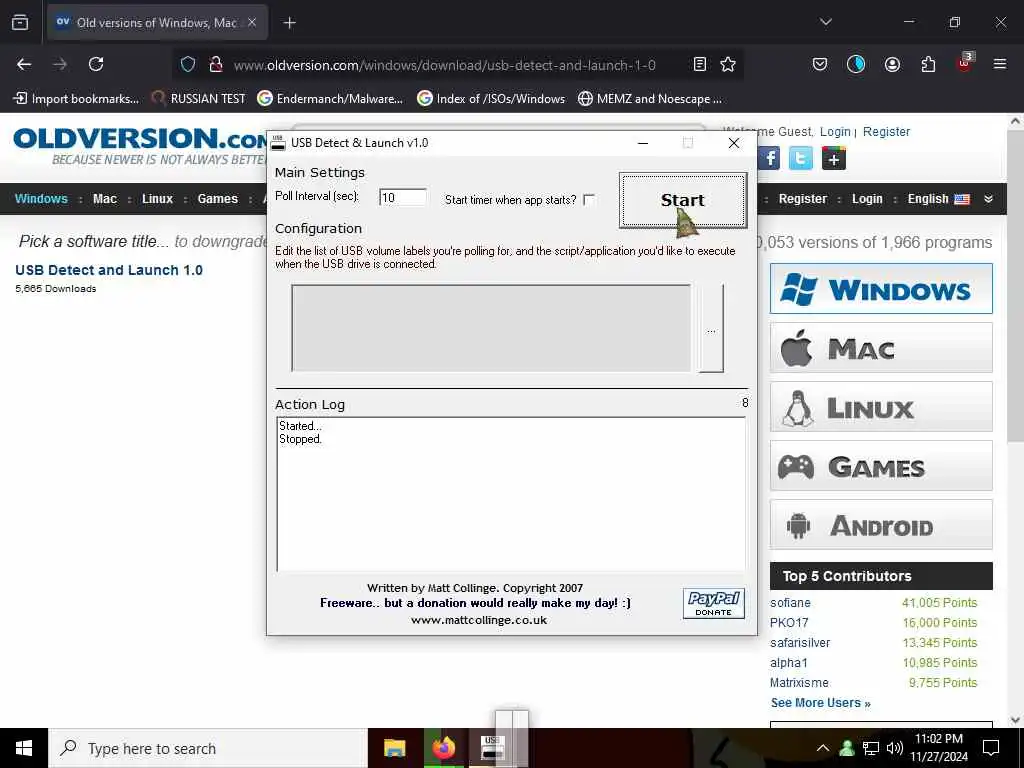Click the Start button in USB Detect & Launch
This screenshot has height=768, width=1024.
[x=682, y=200]
